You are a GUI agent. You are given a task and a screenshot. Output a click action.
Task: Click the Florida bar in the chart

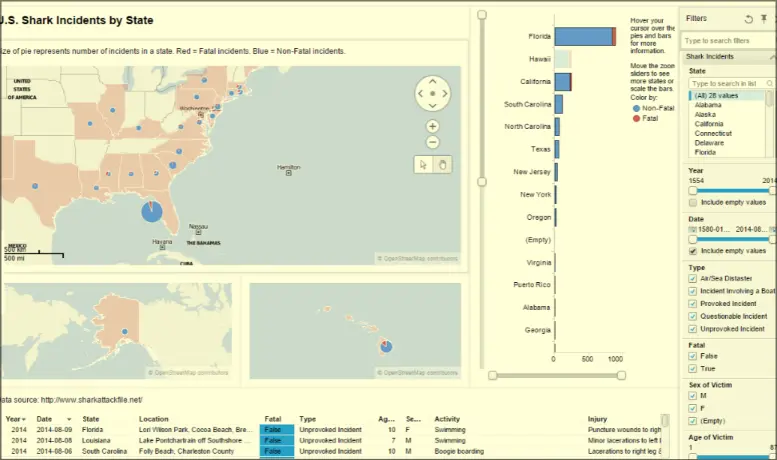584,36
